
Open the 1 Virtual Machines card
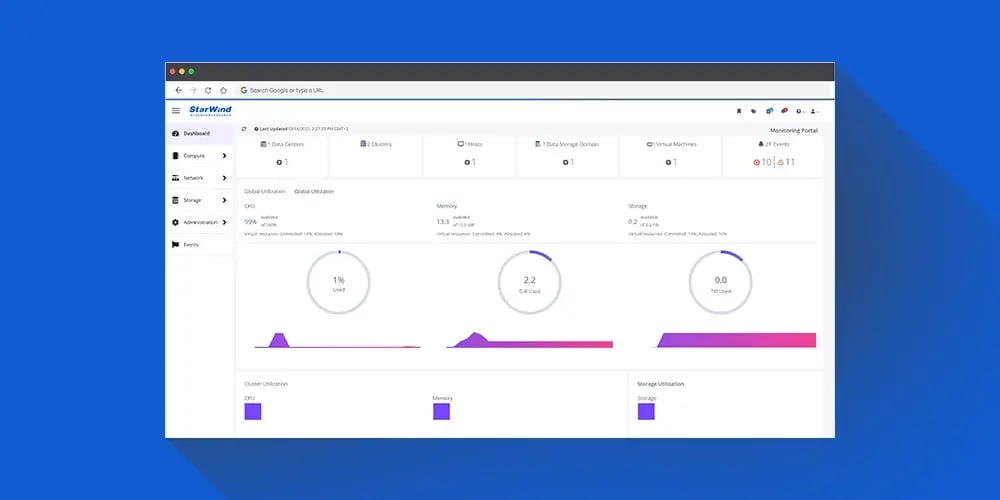point(671,156)
